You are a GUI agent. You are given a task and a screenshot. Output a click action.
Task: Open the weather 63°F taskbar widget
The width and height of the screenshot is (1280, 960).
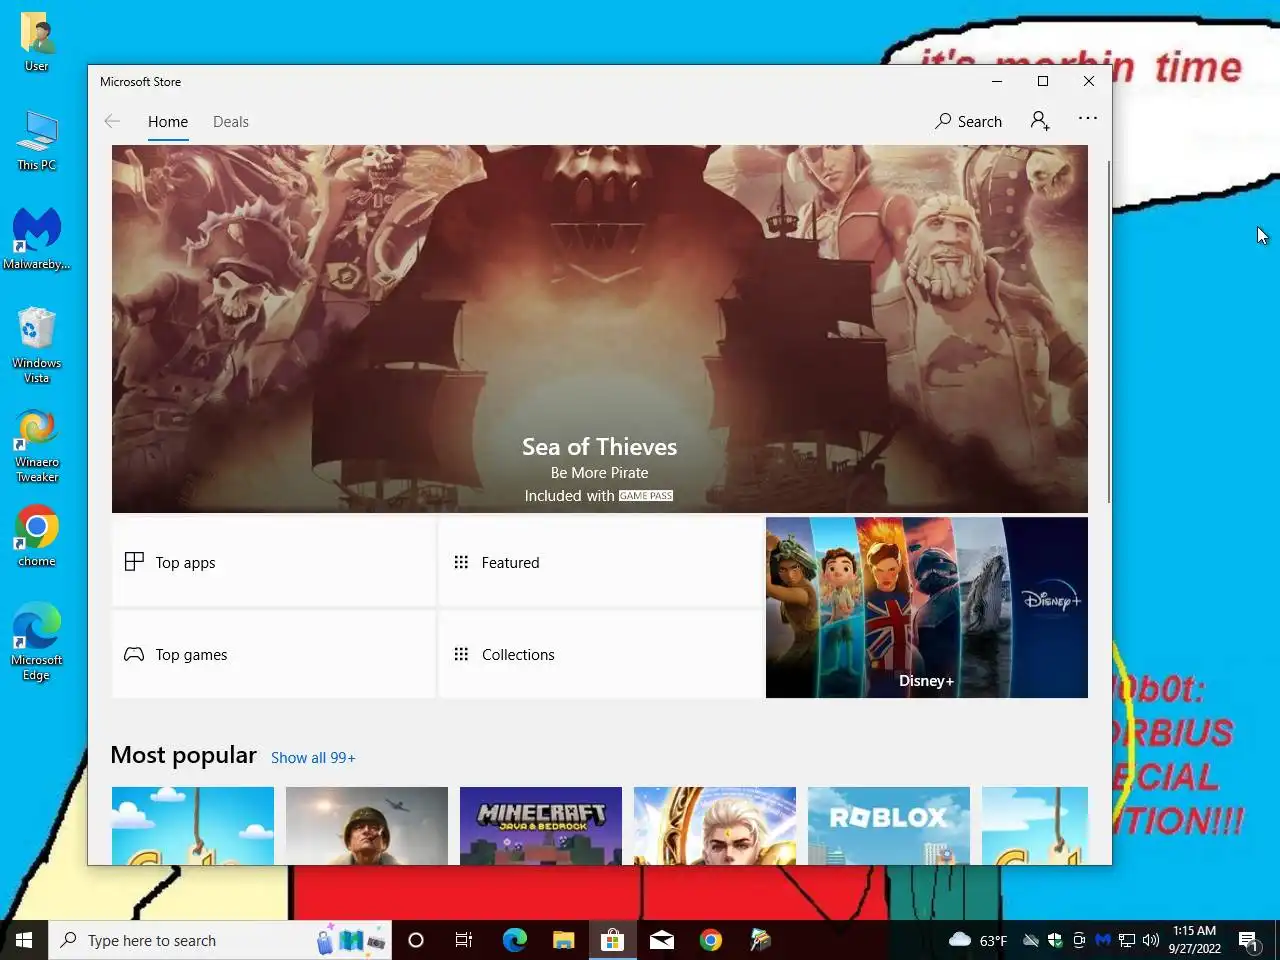click(977, 940)
